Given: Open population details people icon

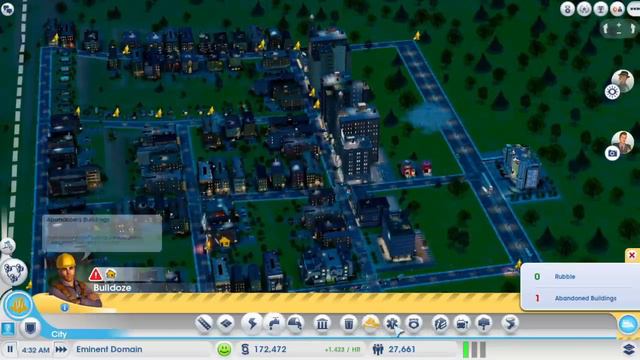Looking at the screenshot, I should click(x=378, y=349).
